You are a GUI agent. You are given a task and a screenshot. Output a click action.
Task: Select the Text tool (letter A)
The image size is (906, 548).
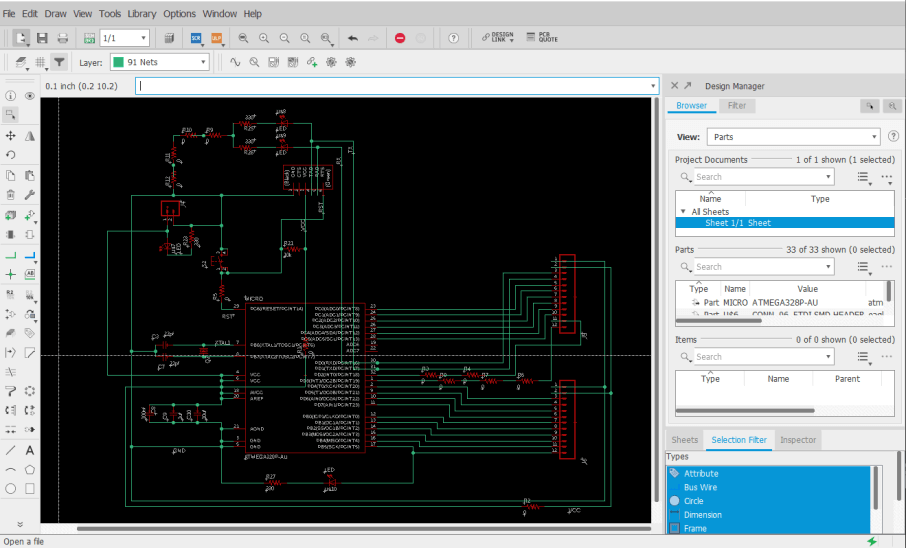pyautogui.click(x=30, y=450)
